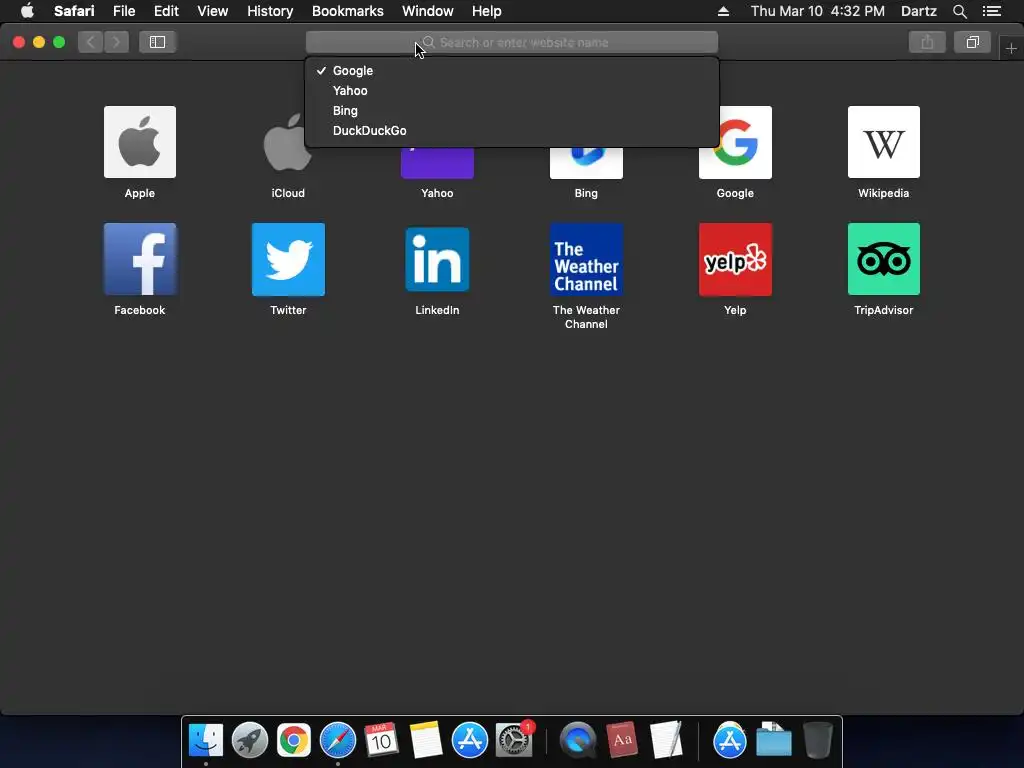Viewport: 1024px width, 768px height.
Task: Show the tab overview
Action: (972, 42)
